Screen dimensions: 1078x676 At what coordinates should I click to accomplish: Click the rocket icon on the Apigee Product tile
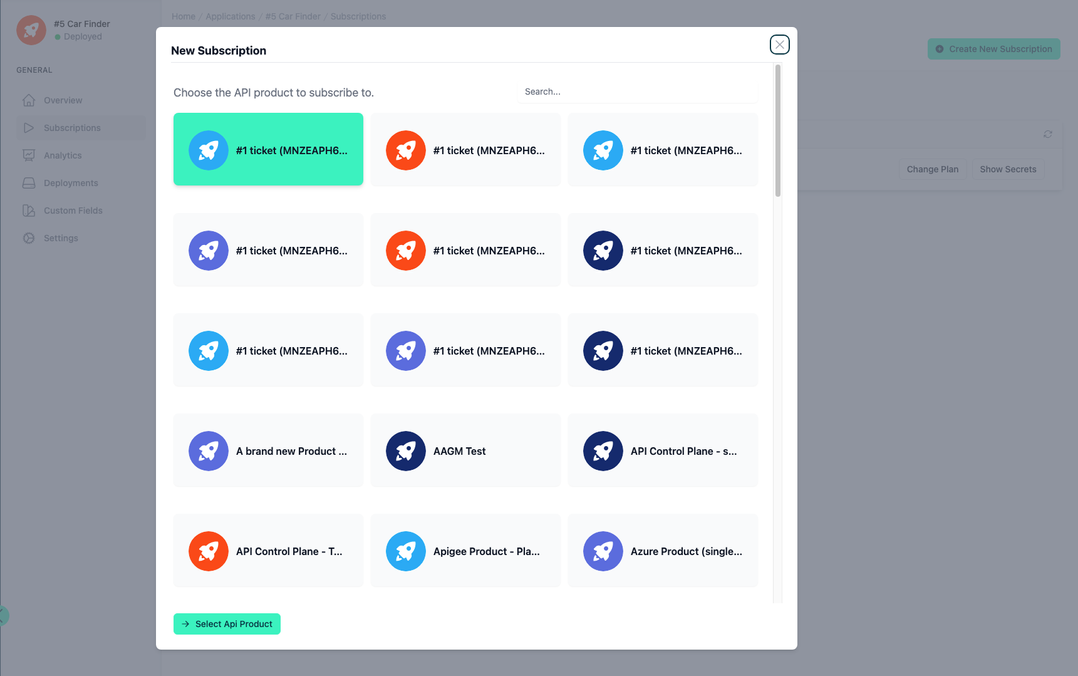click(x=405, y=551)
